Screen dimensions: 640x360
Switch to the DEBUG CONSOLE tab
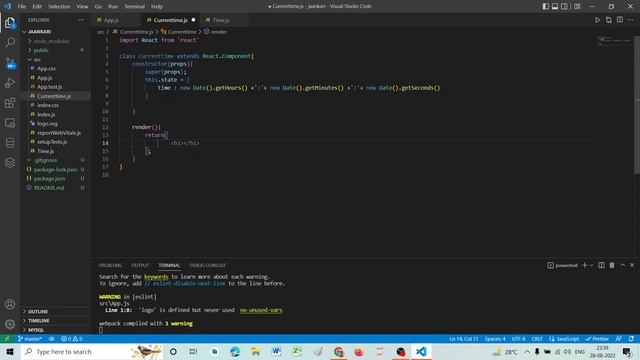[207, 265]
